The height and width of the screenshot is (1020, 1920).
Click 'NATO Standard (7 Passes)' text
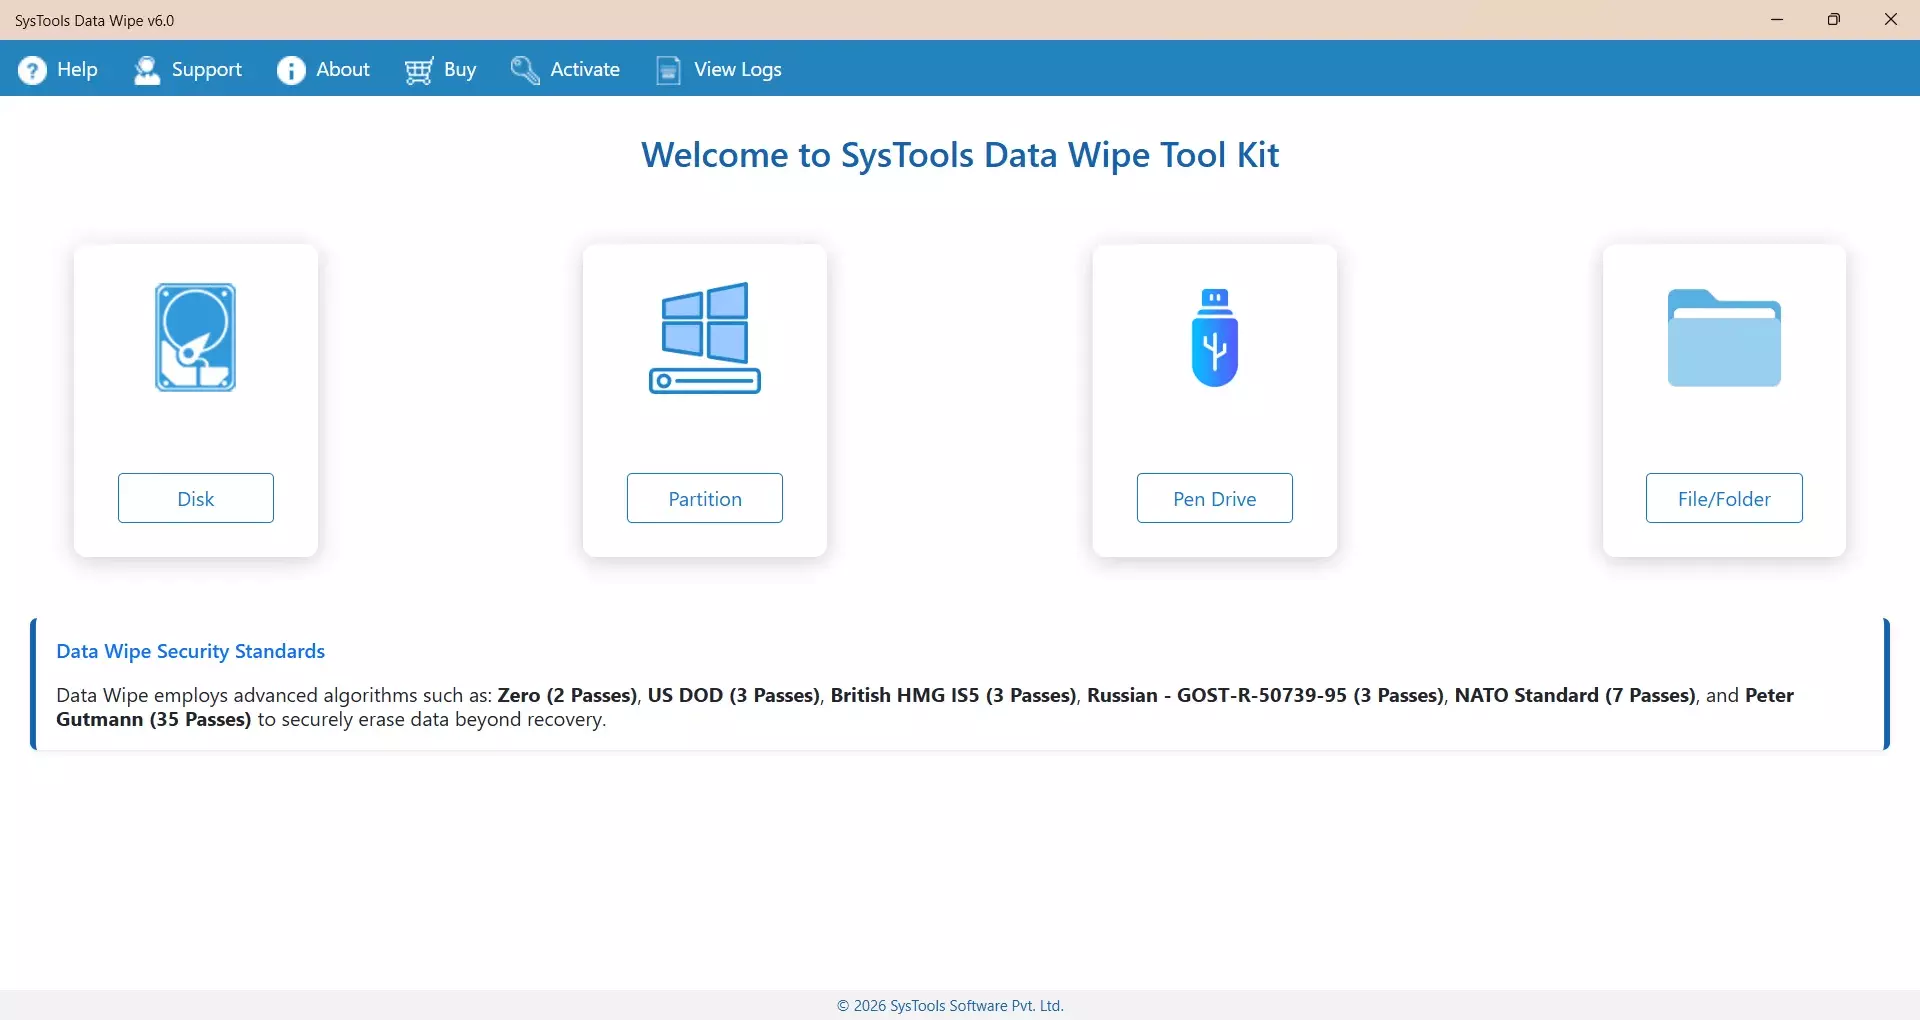tap(1575, 695)
